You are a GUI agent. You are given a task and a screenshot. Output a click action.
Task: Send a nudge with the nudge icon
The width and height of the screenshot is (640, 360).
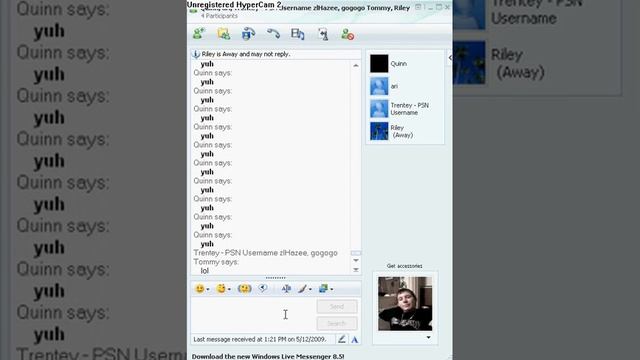(x=244, y=289)
